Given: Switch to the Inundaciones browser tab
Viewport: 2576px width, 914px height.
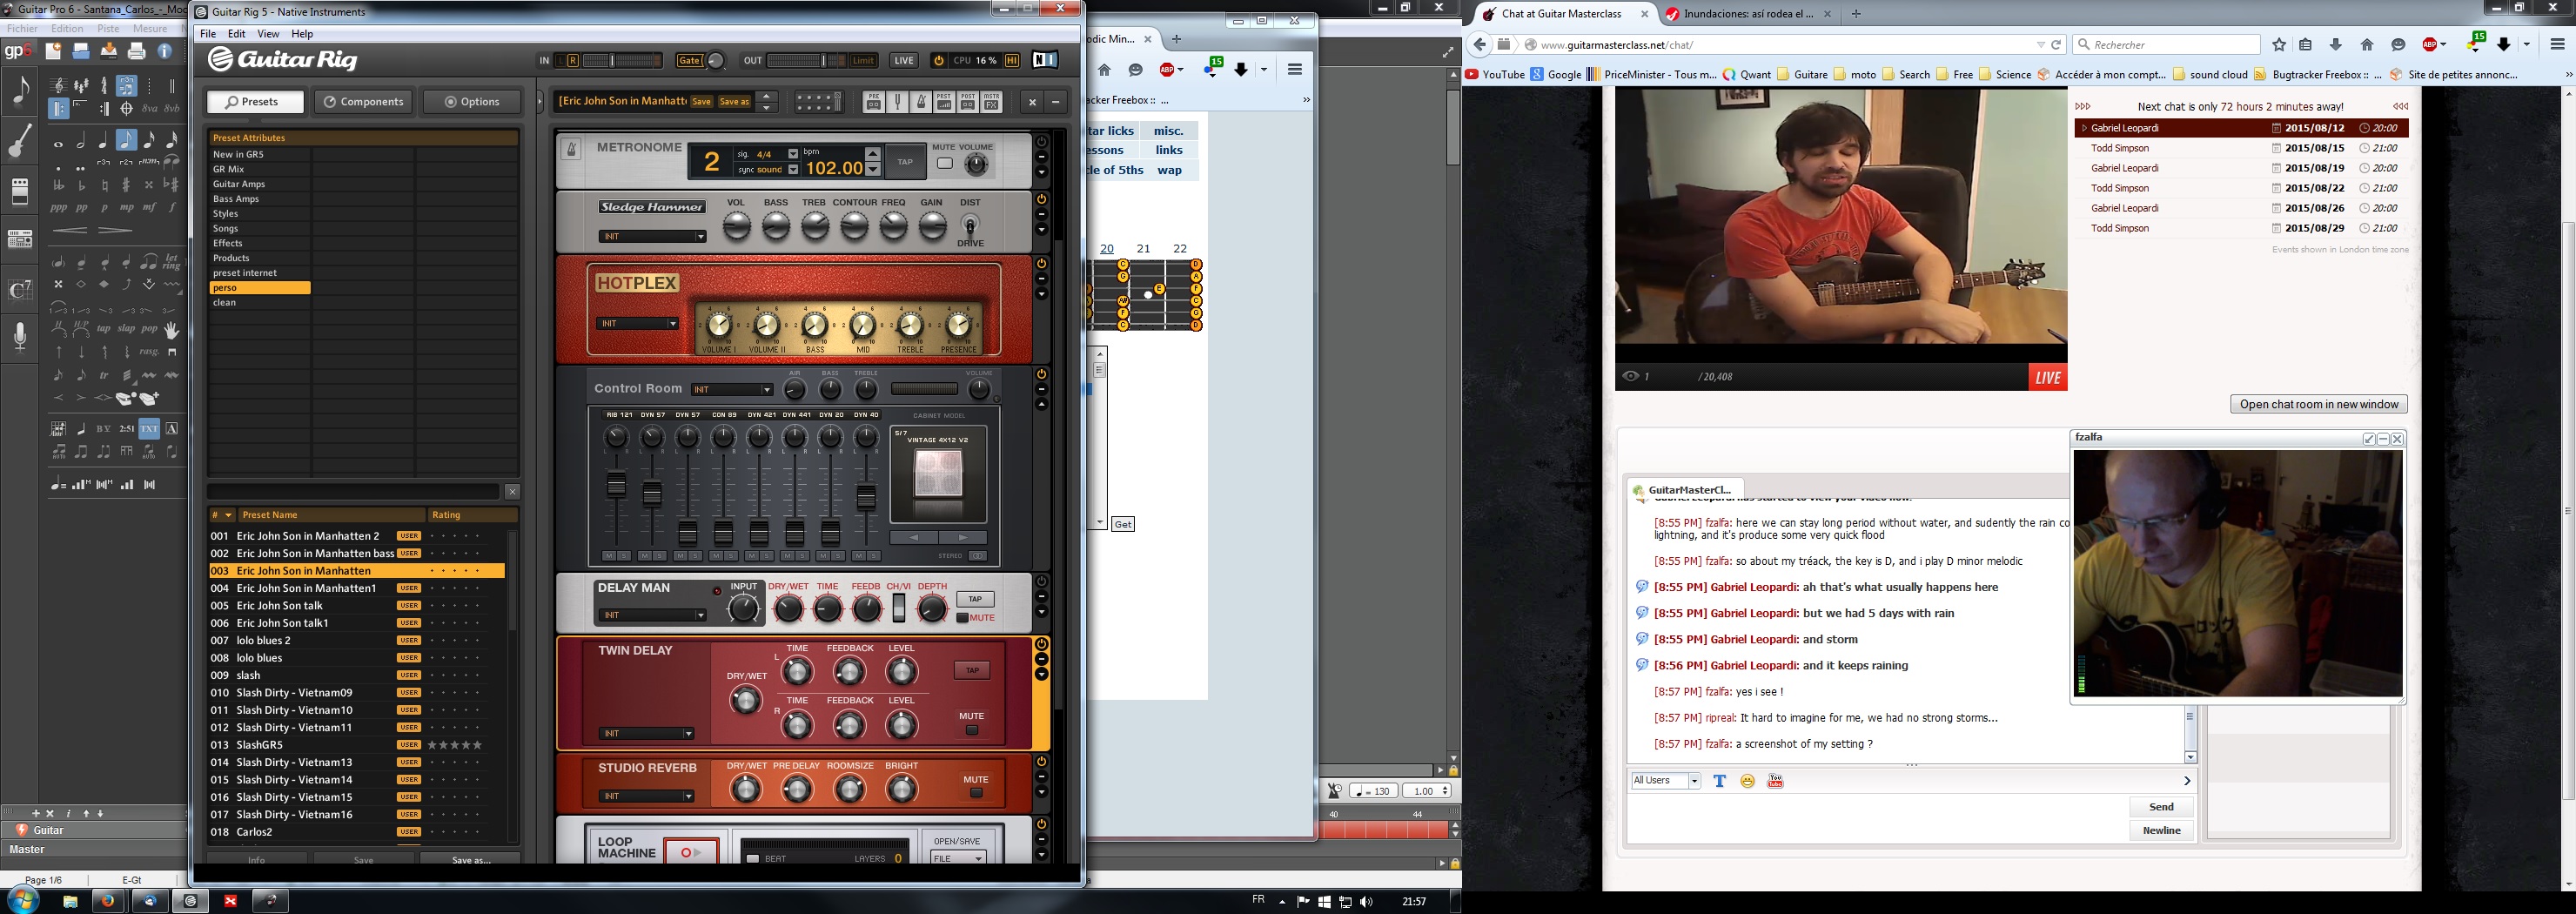Looking at the screenshot, I should 1748,14.
